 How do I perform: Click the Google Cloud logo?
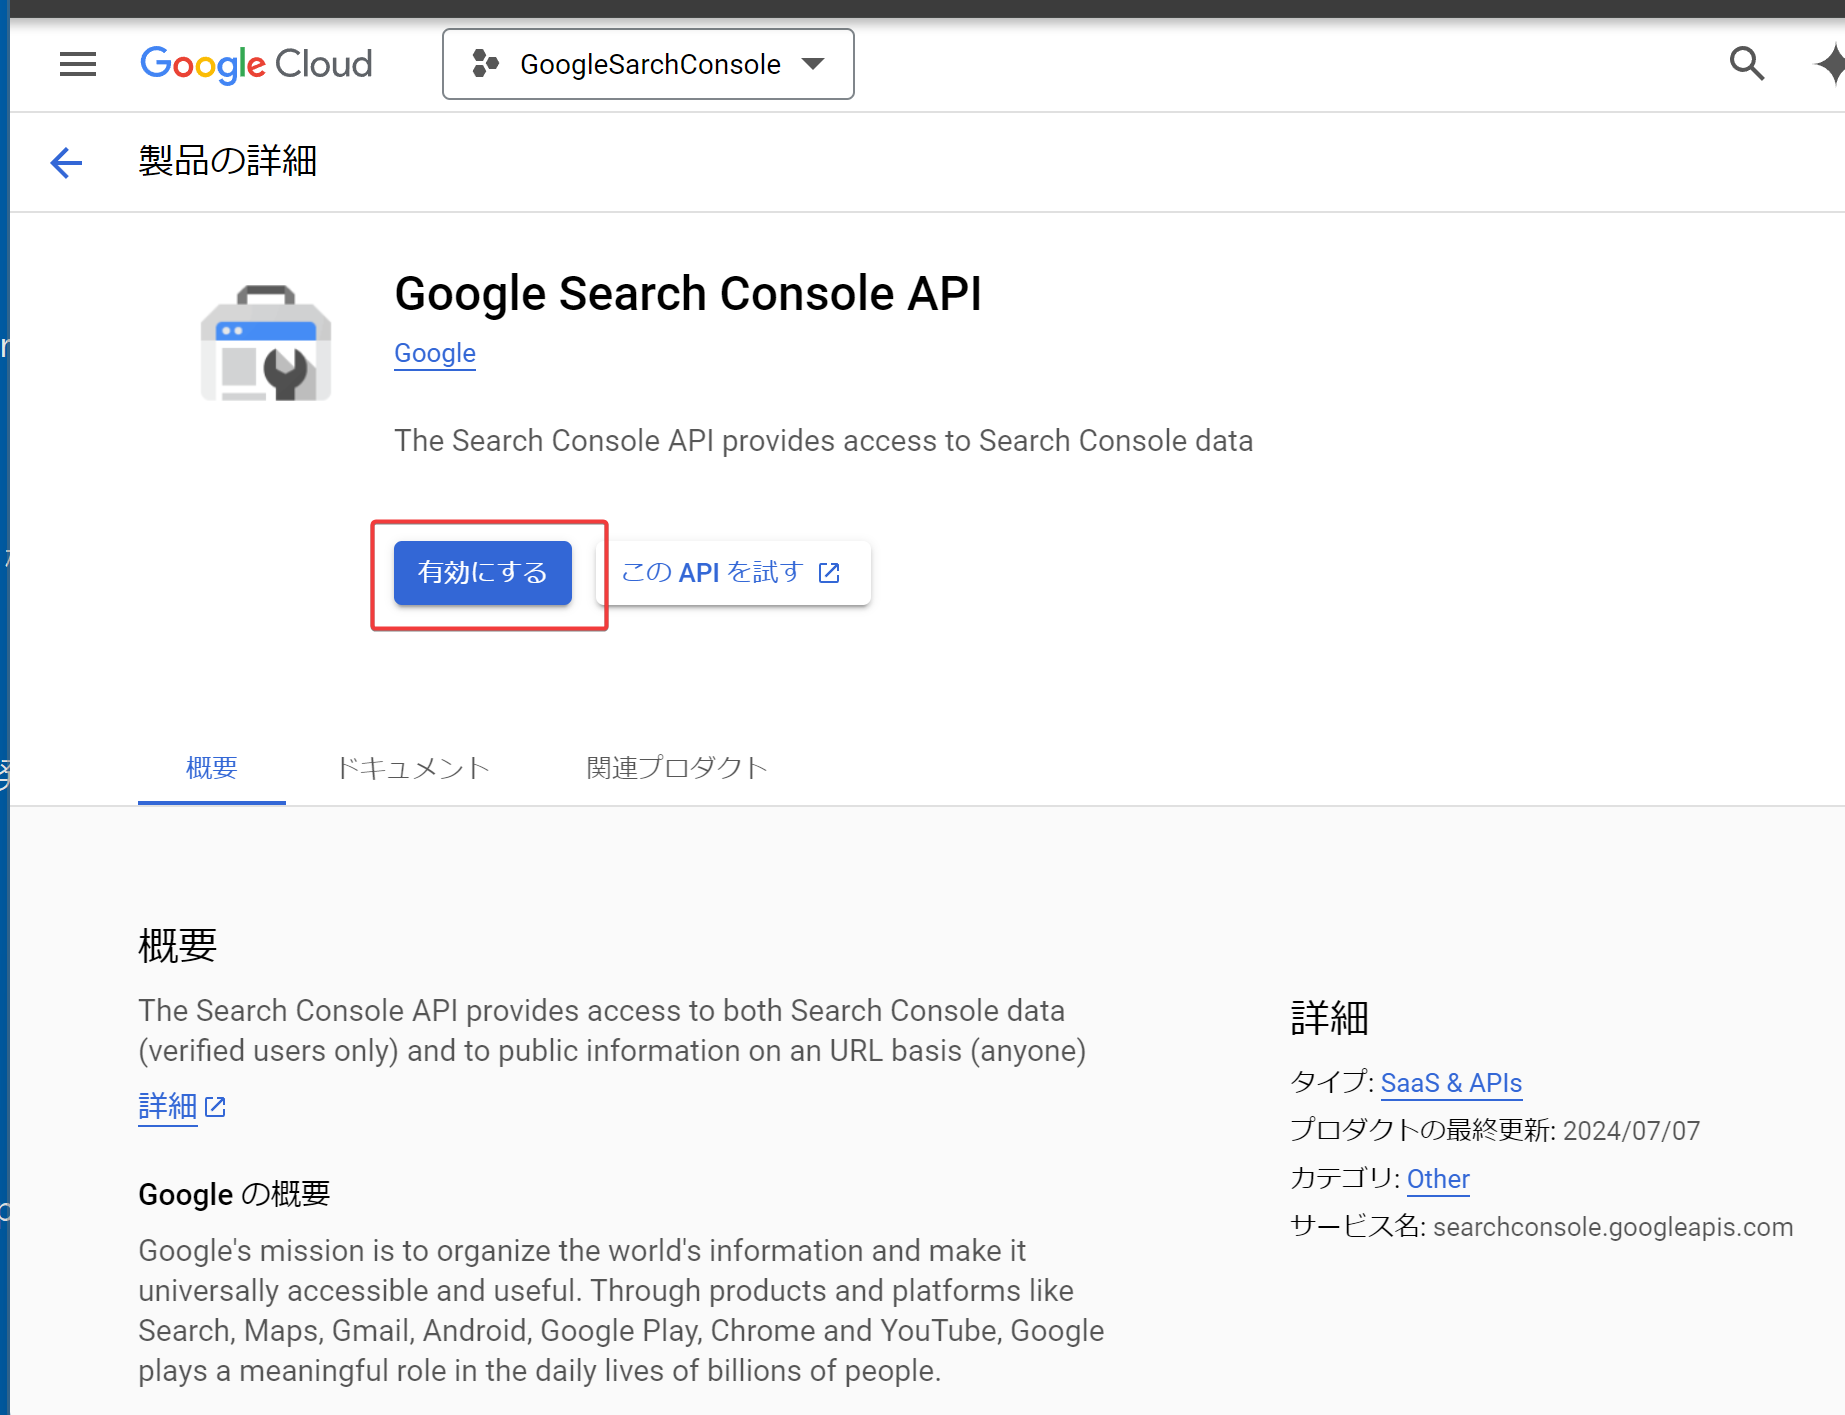pos(256,64)
